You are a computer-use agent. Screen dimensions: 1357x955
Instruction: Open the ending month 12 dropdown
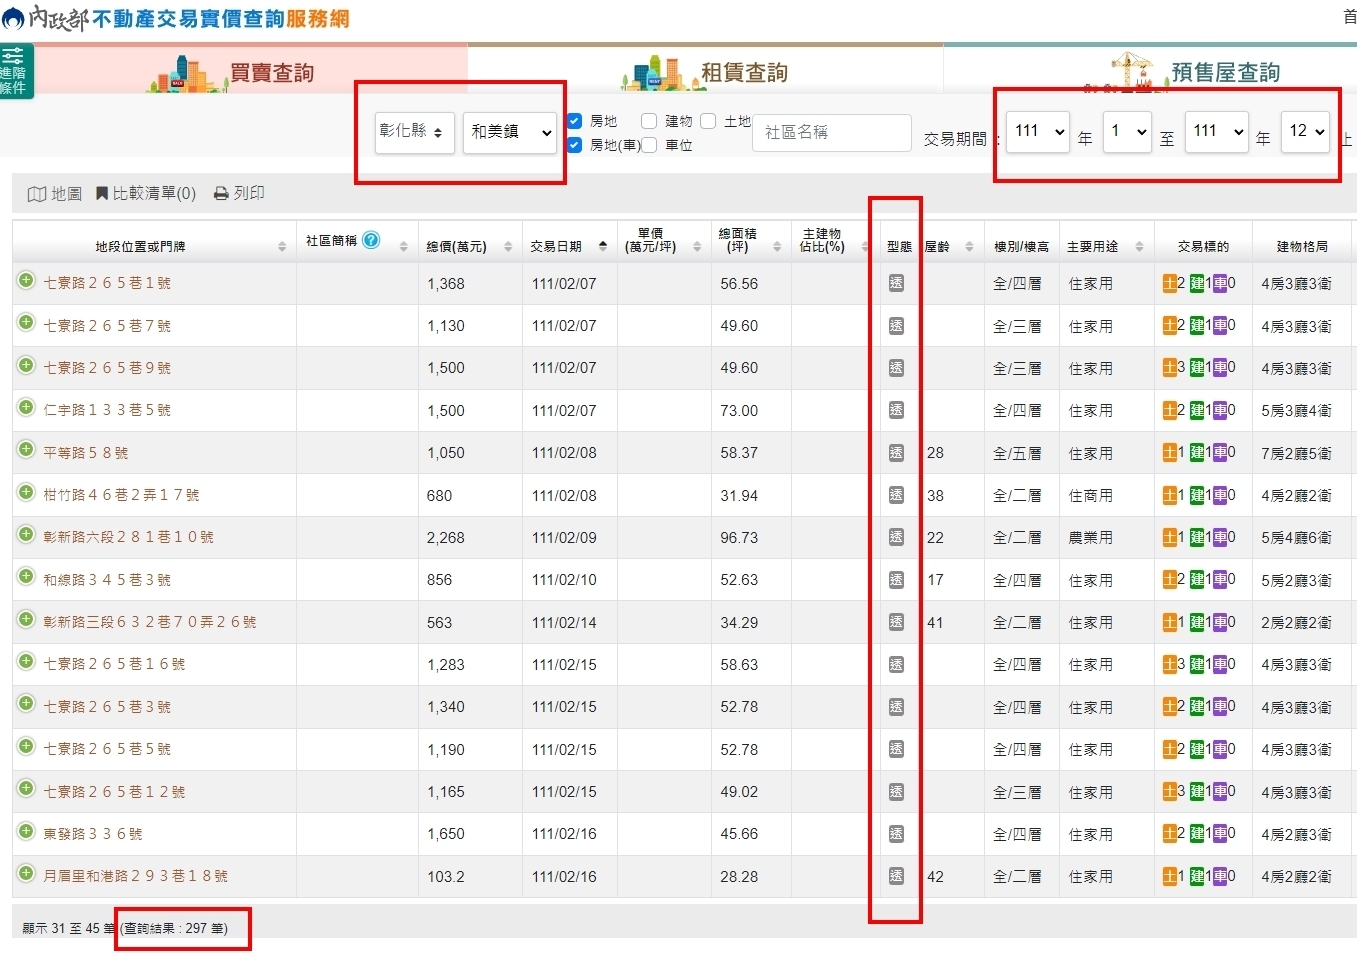1305,131
